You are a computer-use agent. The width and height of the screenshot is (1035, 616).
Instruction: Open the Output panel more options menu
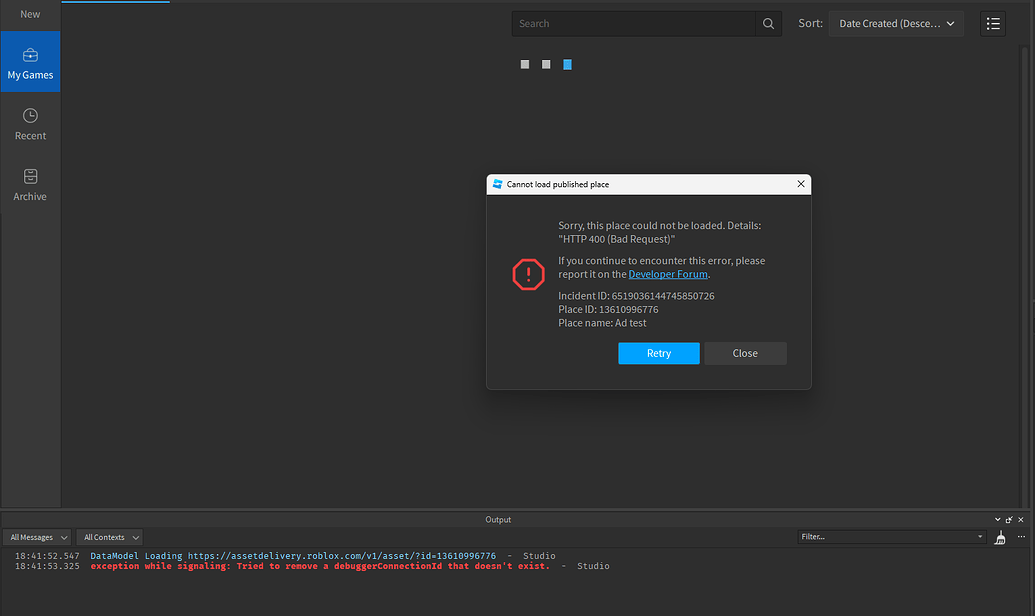(1021, 537)
